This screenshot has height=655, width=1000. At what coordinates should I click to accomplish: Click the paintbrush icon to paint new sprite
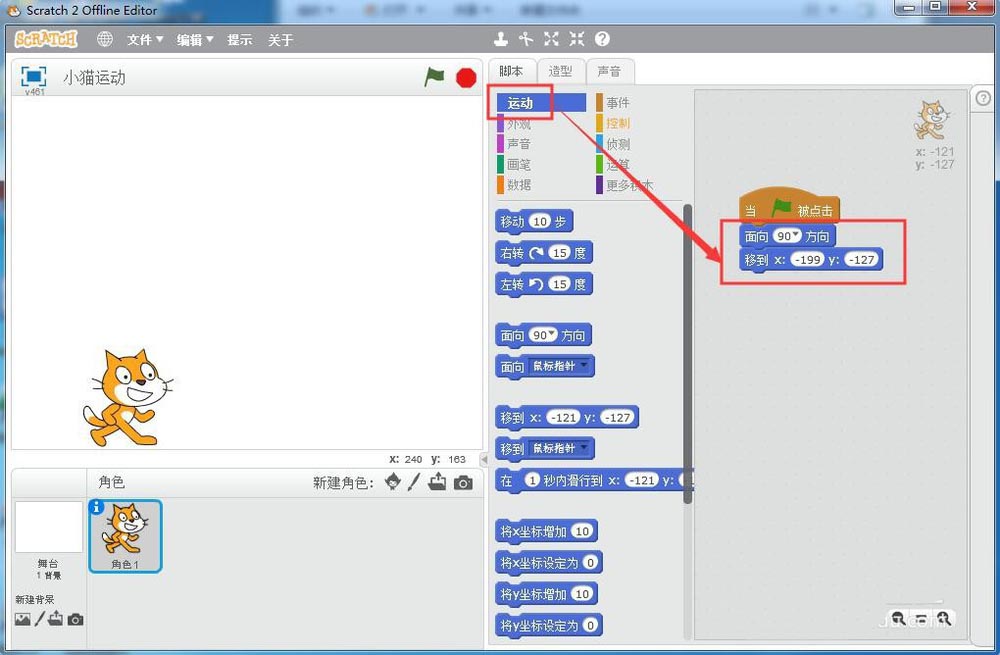pyautogui.click(x=412, y=481)
